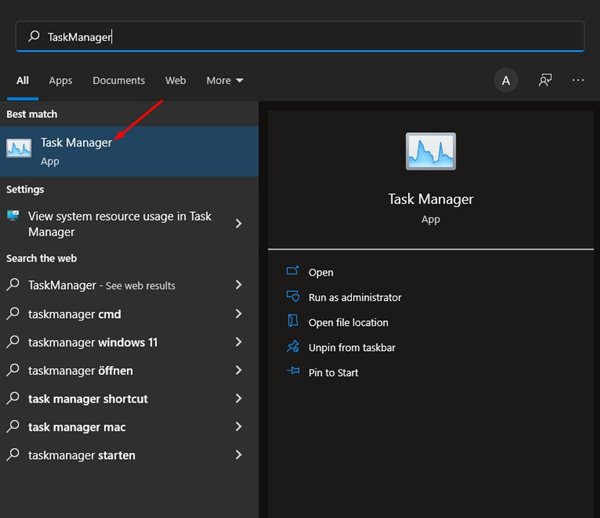The height and width of the screenshot is (518, 600).
Task: Switch to the Documents tab
Action: click(119, 81)
